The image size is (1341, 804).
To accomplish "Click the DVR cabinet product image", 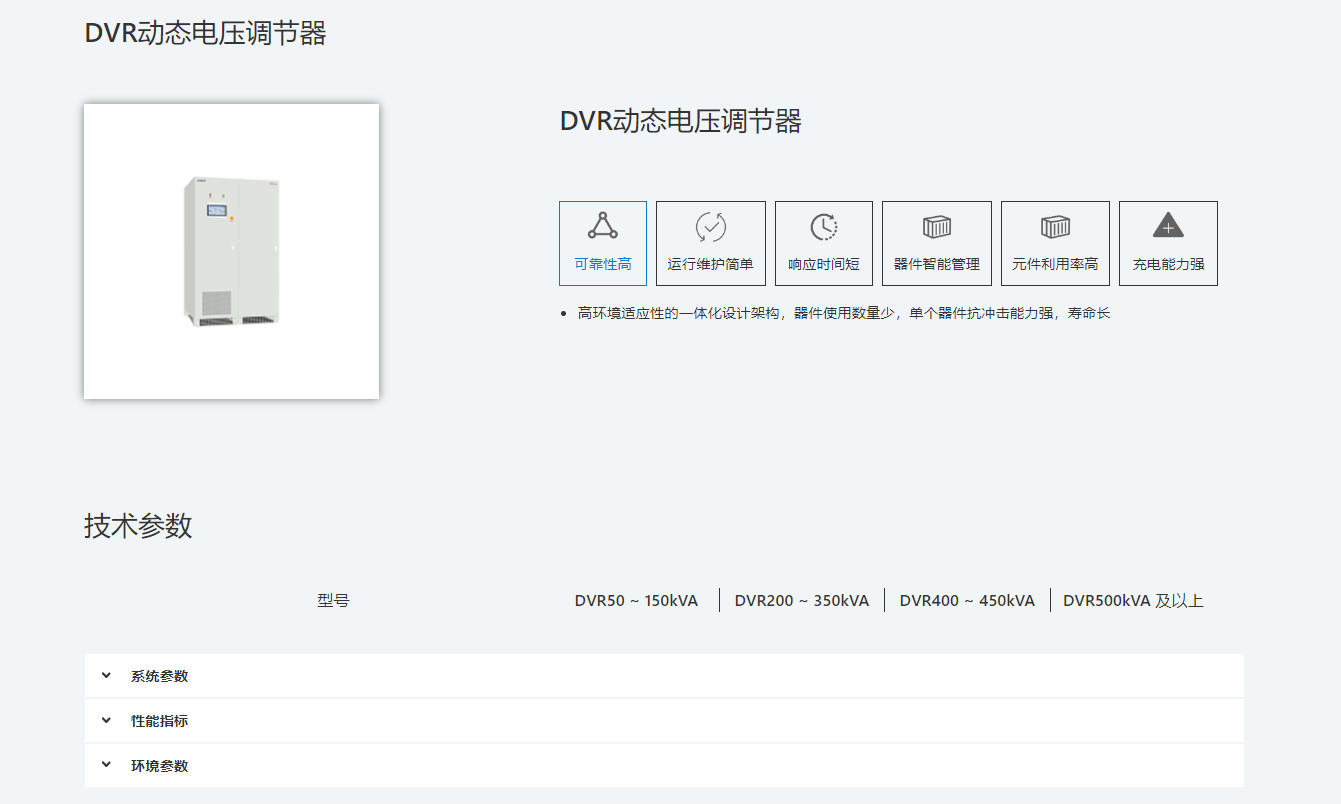I will pos(231,251).
